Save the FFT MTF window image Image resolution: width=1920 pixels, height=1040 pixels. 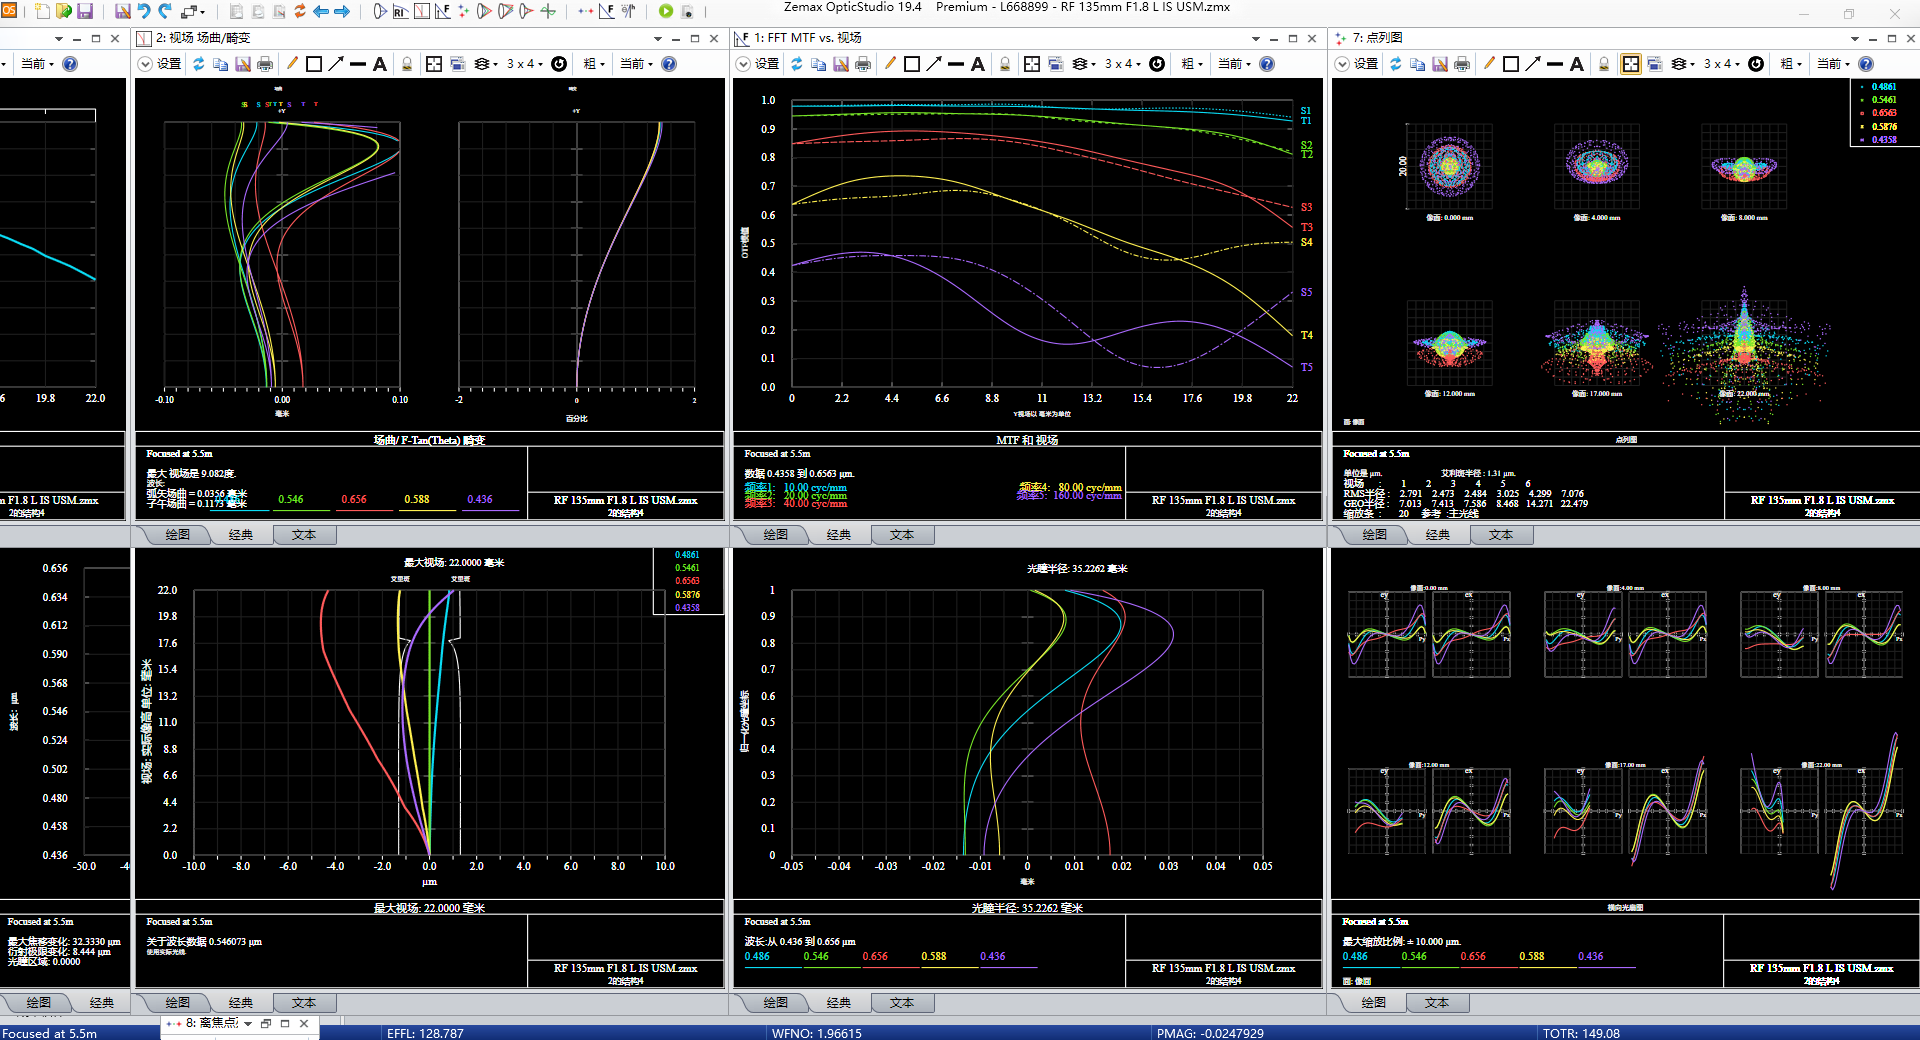coord(841,64)
